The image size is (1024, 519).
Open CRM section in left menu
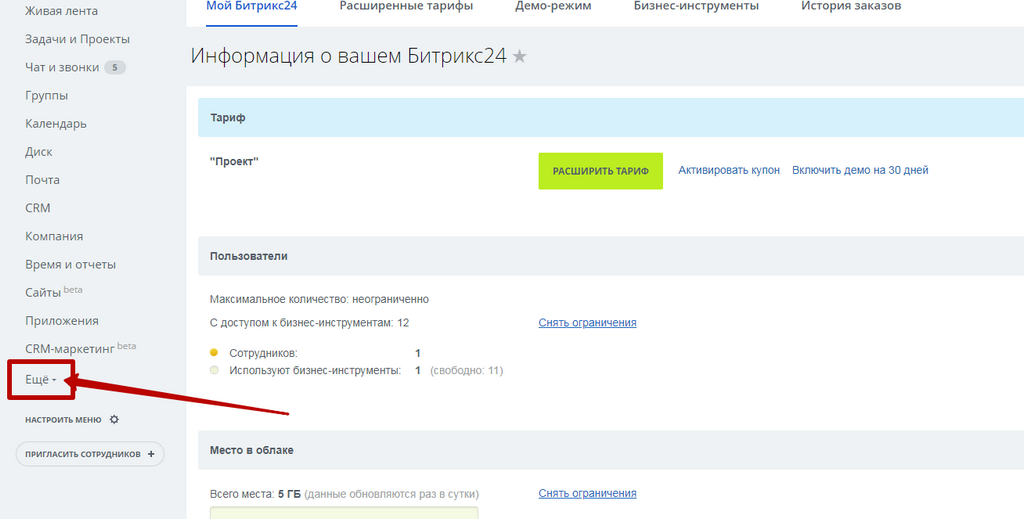point(38,208)
